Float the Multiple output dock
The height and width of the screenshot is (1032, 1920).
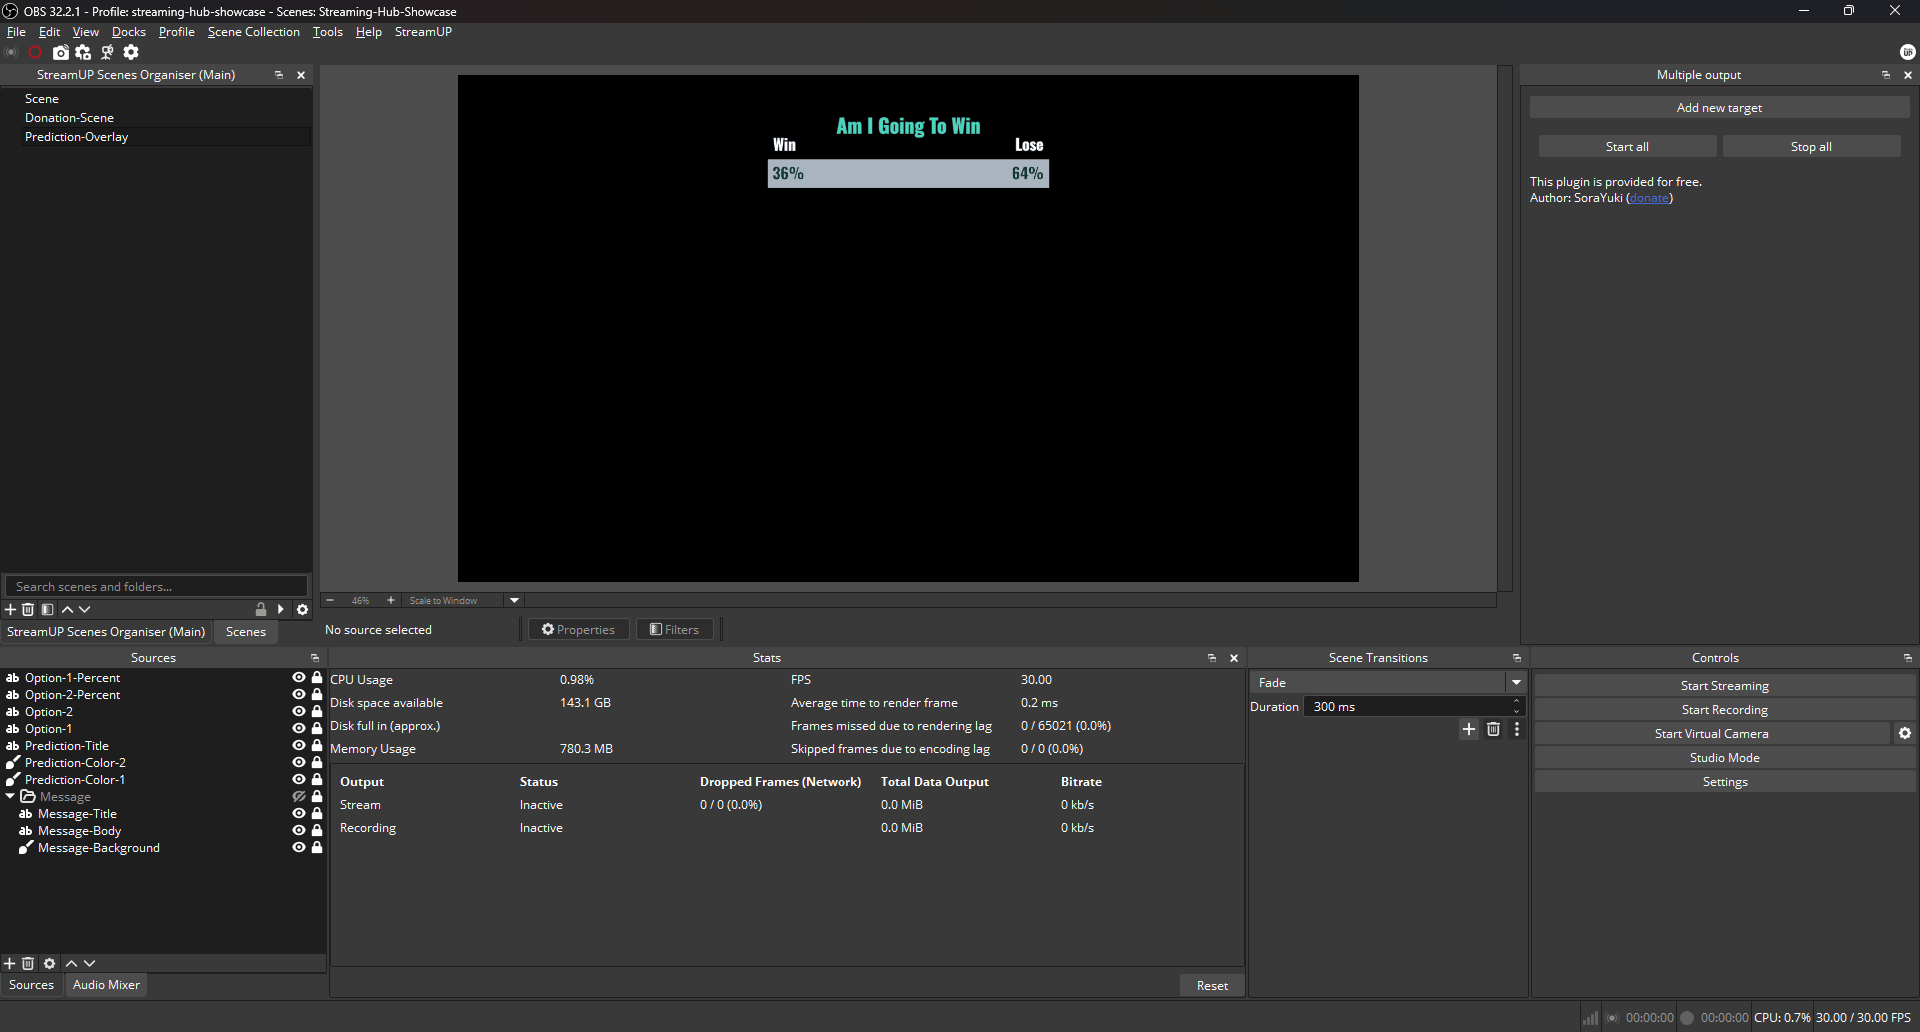1886,75
